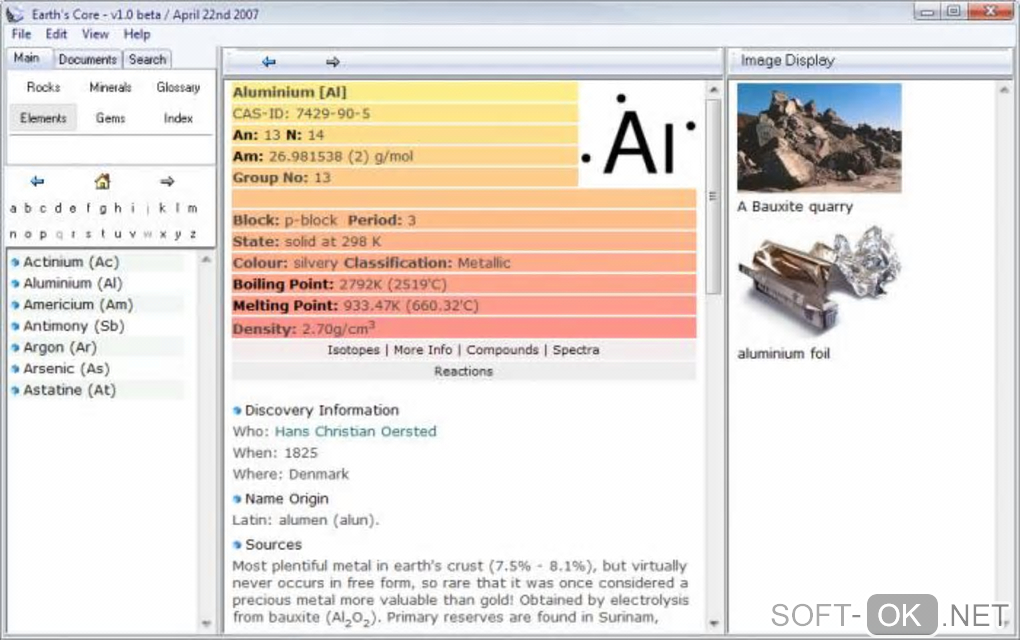The height and width of the screenshot is (640, 1020).
Task: Click the content pane scroll down arrow
Action: [x=714, y=623]
